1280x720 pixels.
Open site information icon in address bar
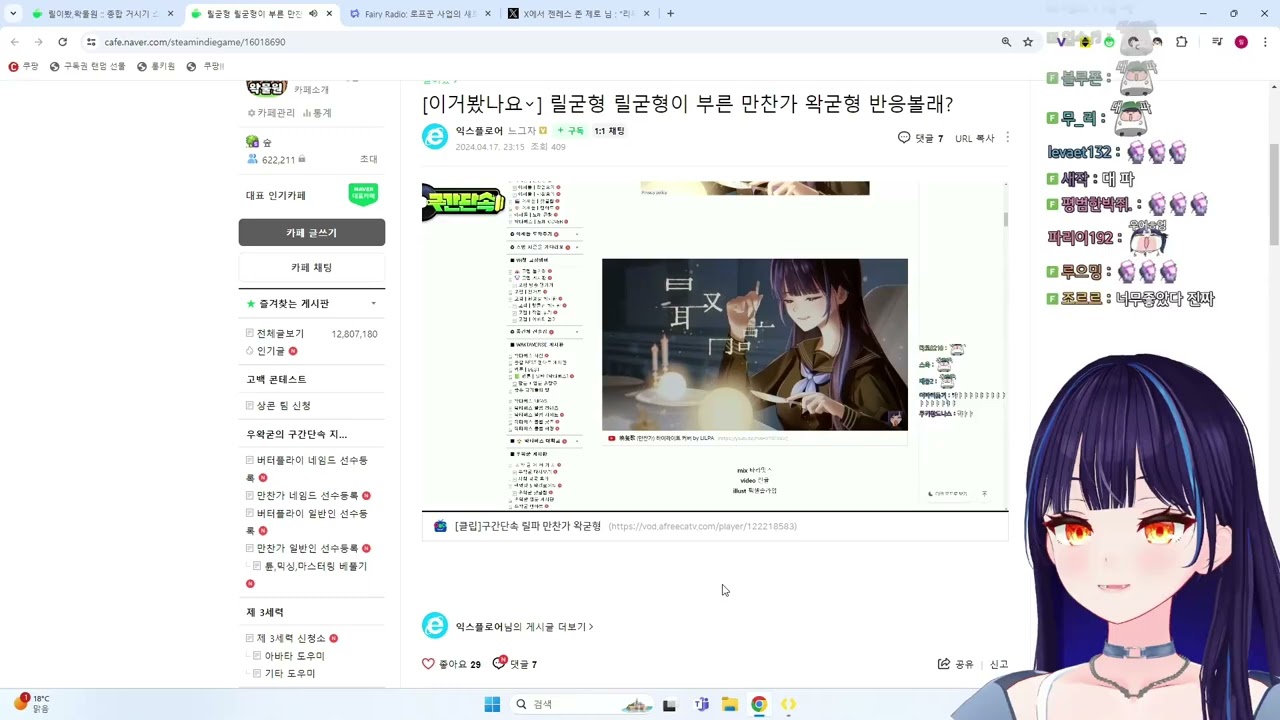click(x=91, y=42)
